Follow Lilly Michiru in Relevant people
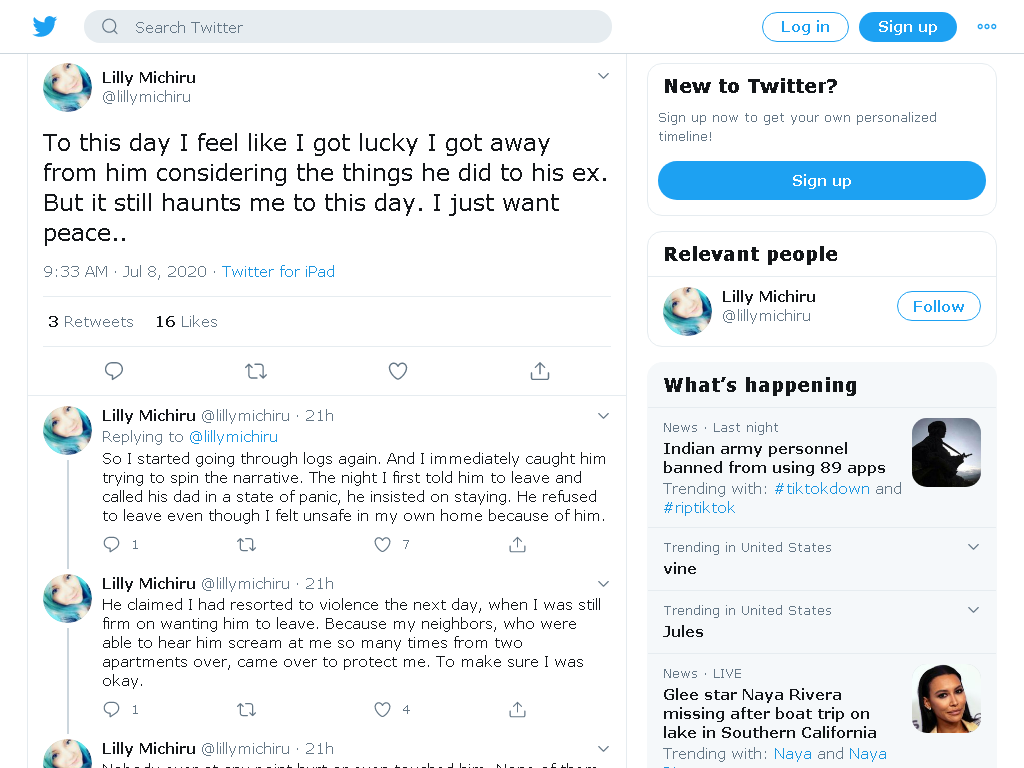The height and width of the screenshot is (768, 1024). click(x=938, y=306)
